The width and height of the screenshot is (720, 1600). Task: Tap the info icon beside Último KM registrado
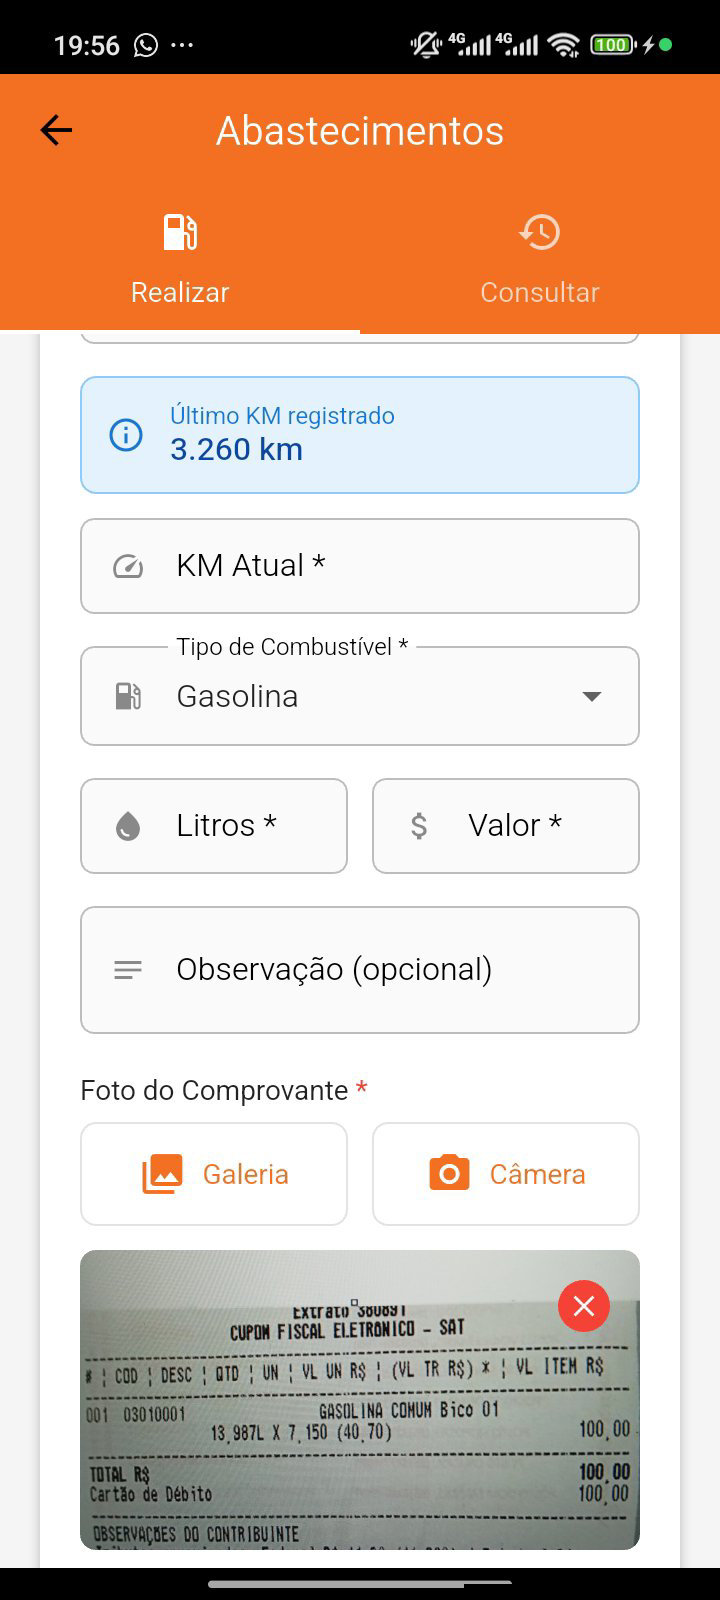126,435
